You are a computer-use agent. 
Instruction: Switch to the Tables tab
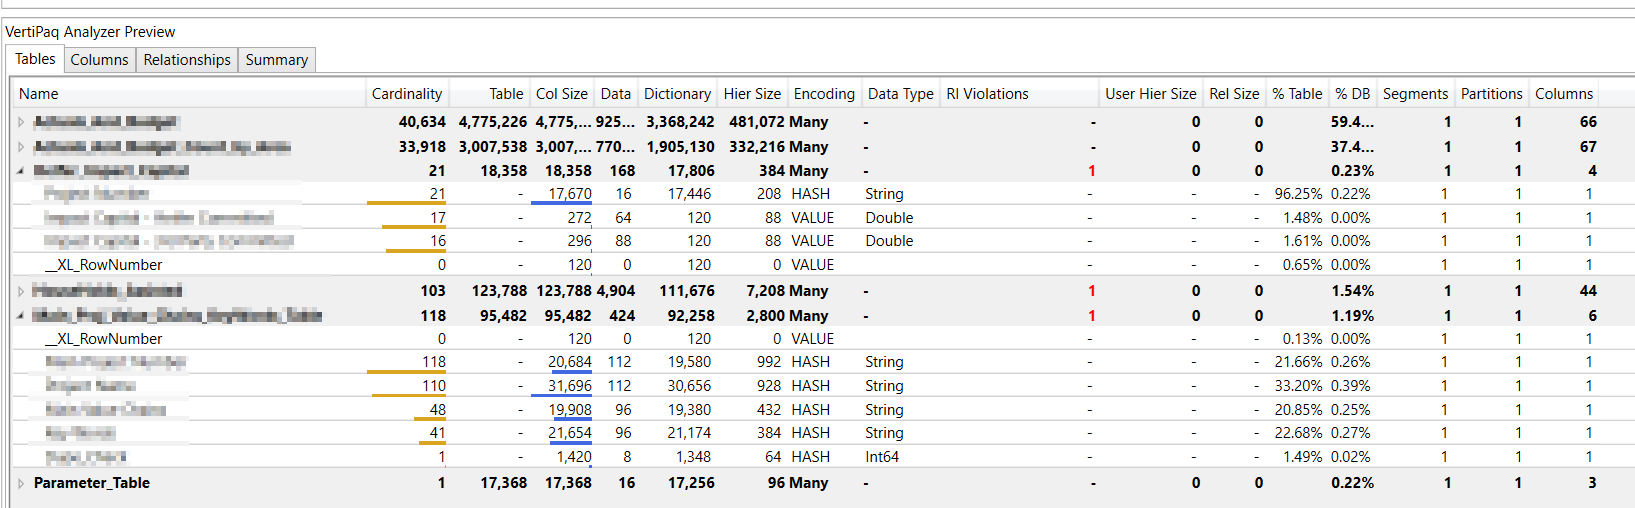[35, 59]
